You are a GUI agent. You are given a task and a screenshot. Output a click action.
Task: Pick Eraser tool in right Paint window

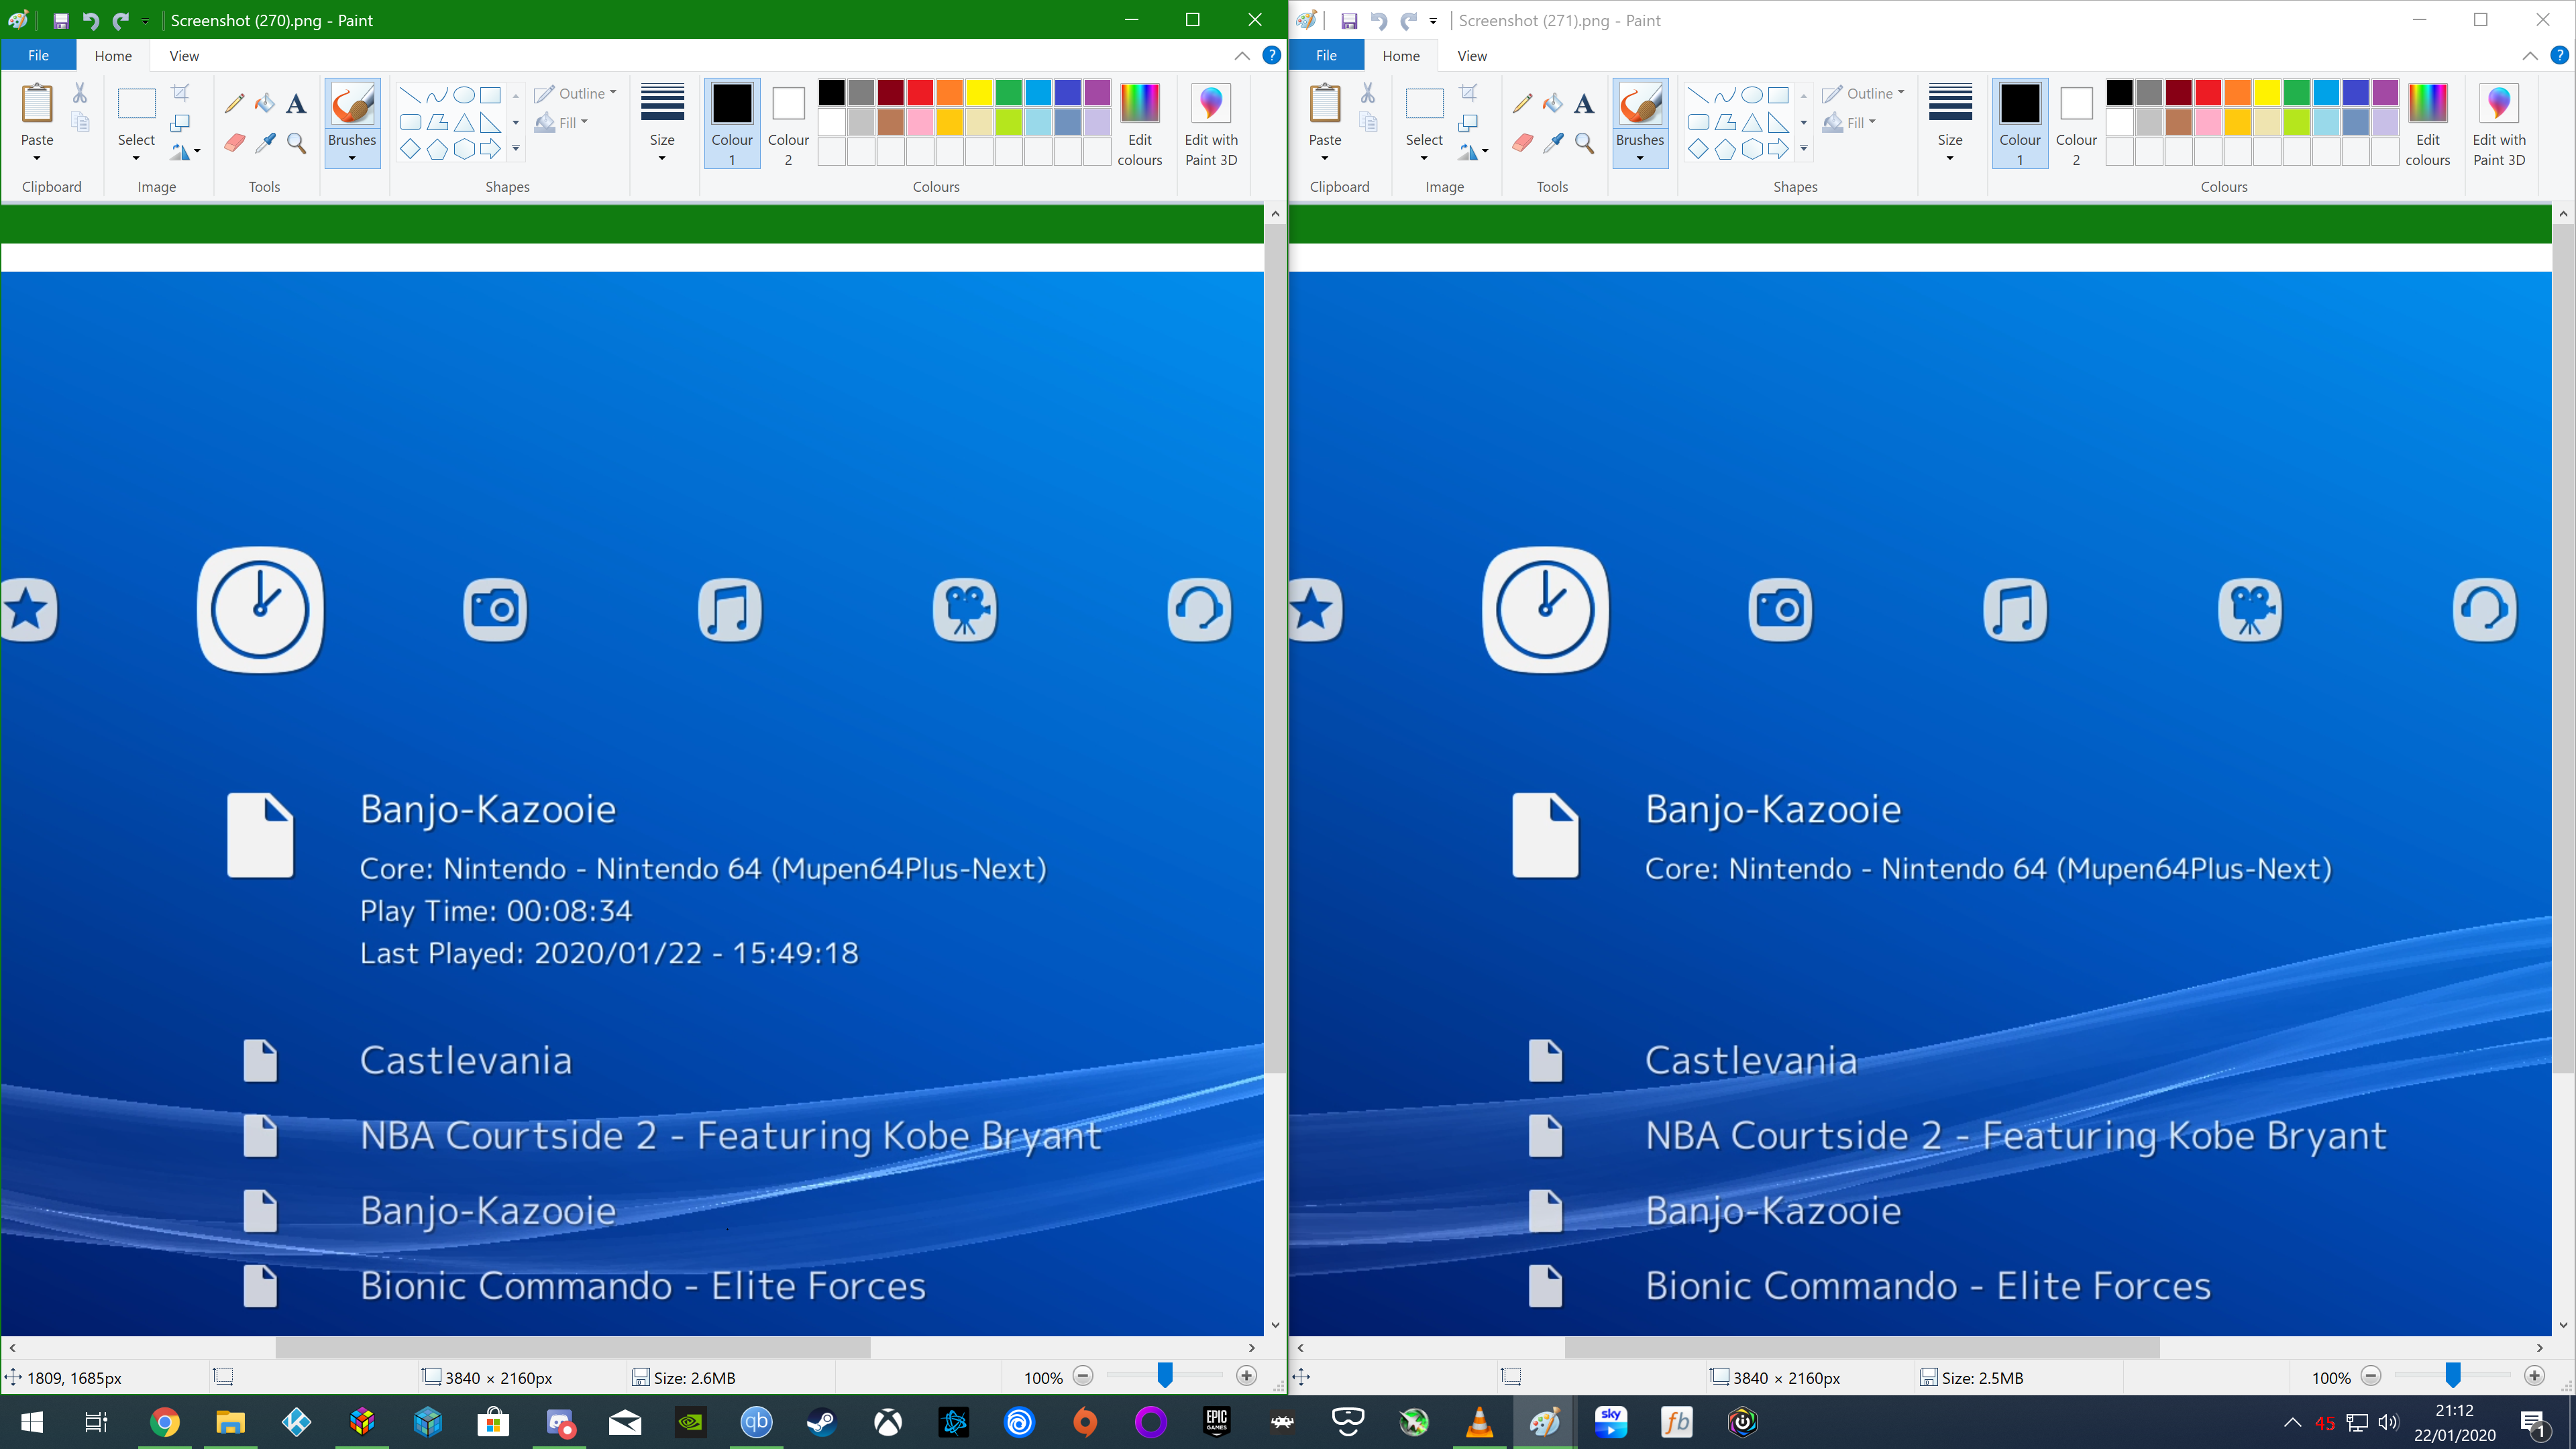point(1522,143)
